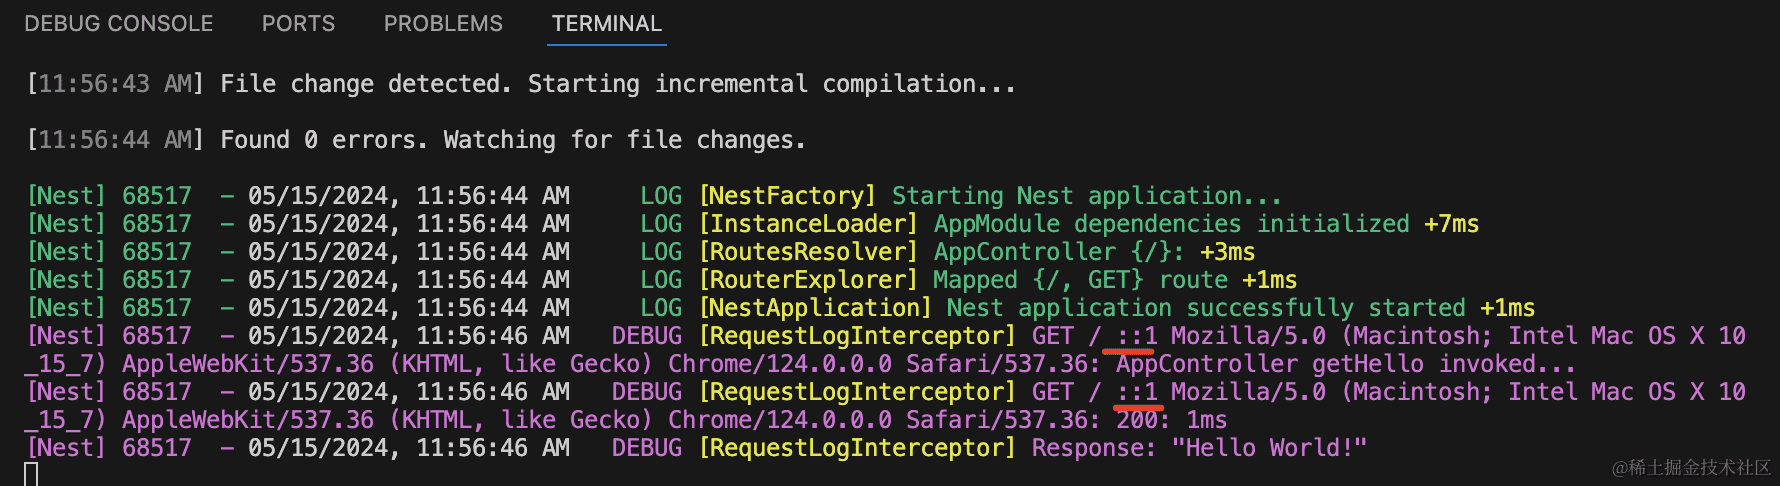The width and height of the screenshot is (1780, 486).
Task: Show the PROBLEMS tab
Action: coord(443,23)
